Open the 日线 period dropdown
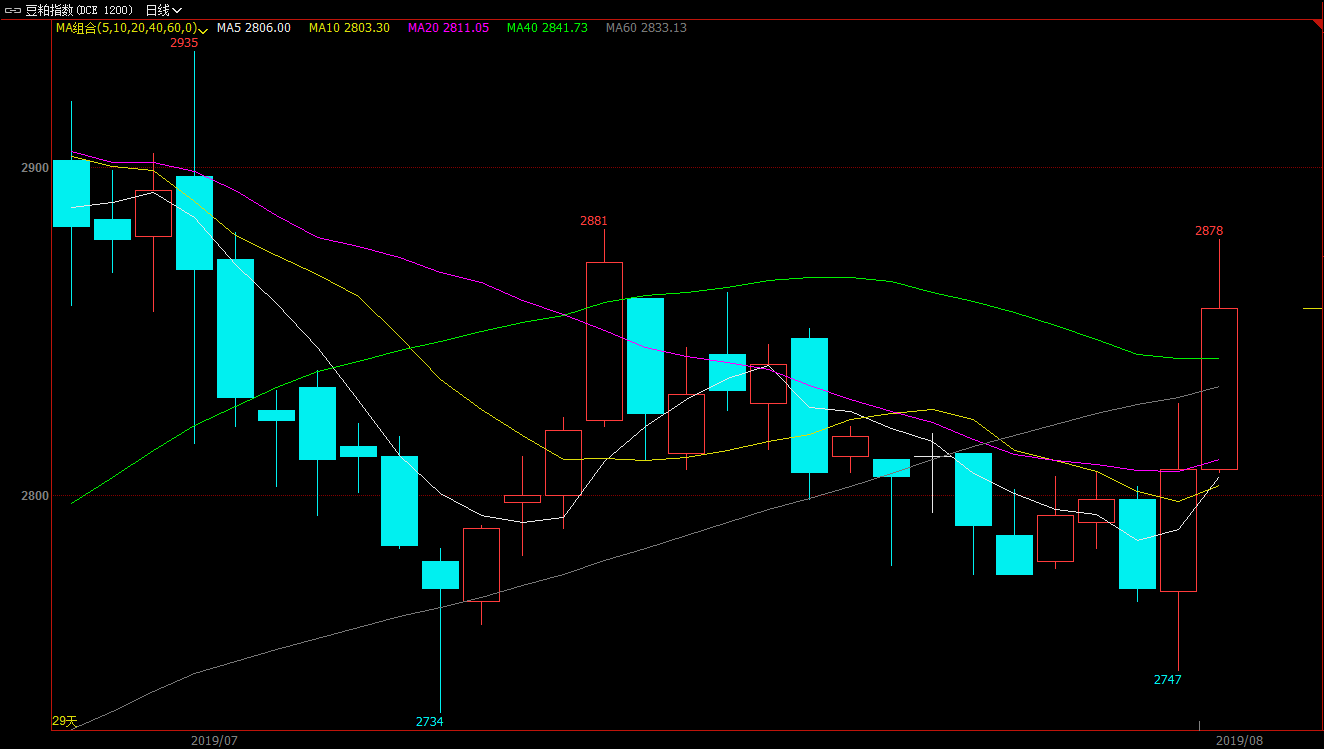 coord(164,10)
